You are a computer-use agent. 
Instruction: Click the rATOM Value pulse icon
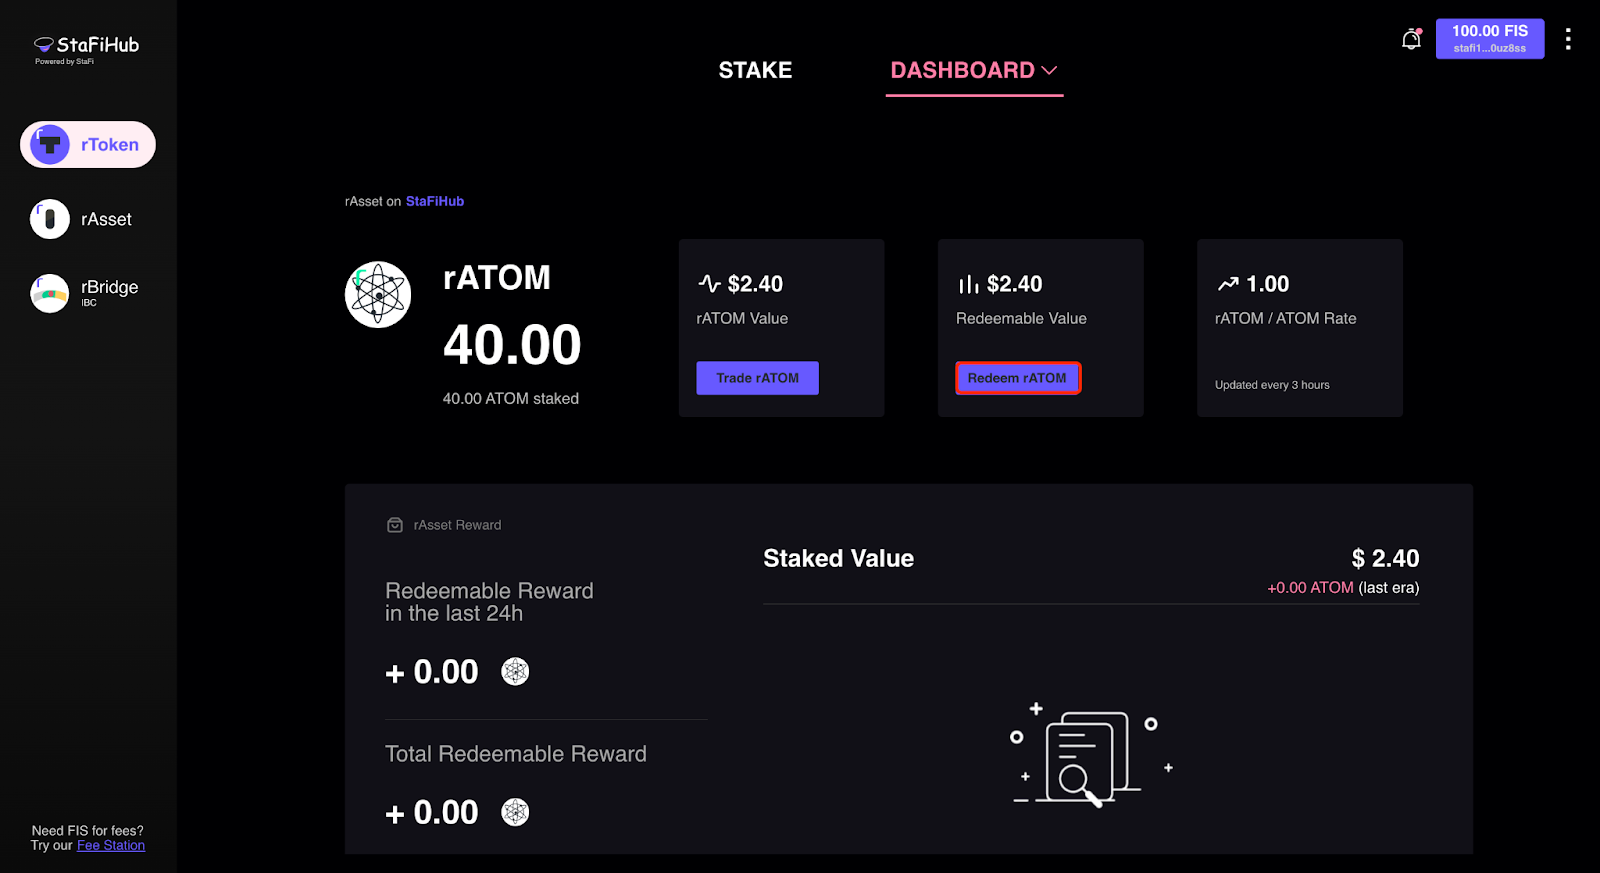point(709,284)
